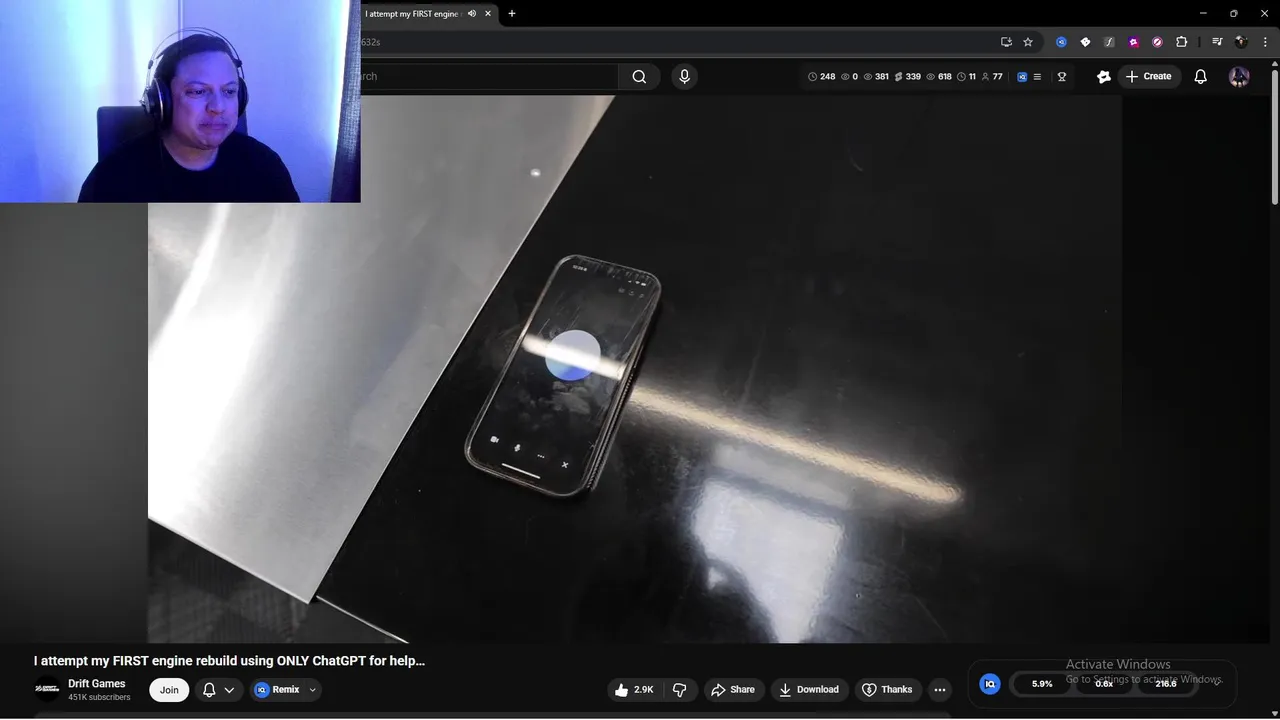The image size is (1280, 720).
Task: Like the video with 2.9K thumbs up
Action: 634,690
